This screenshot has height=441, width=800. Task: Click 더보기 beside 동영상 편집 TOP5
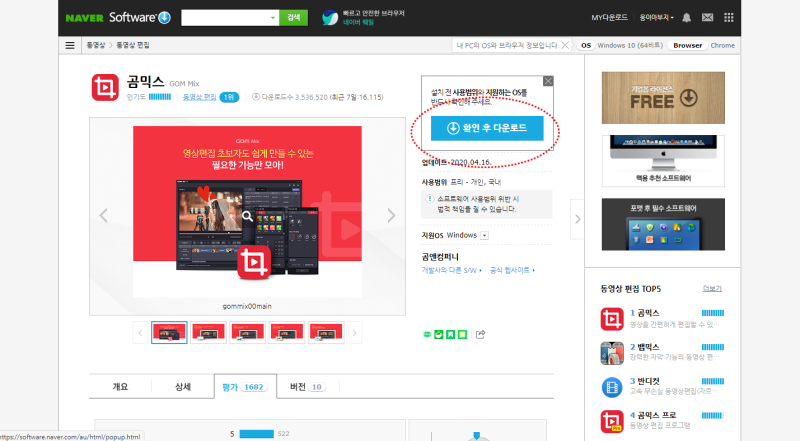(x=712, y=289)
